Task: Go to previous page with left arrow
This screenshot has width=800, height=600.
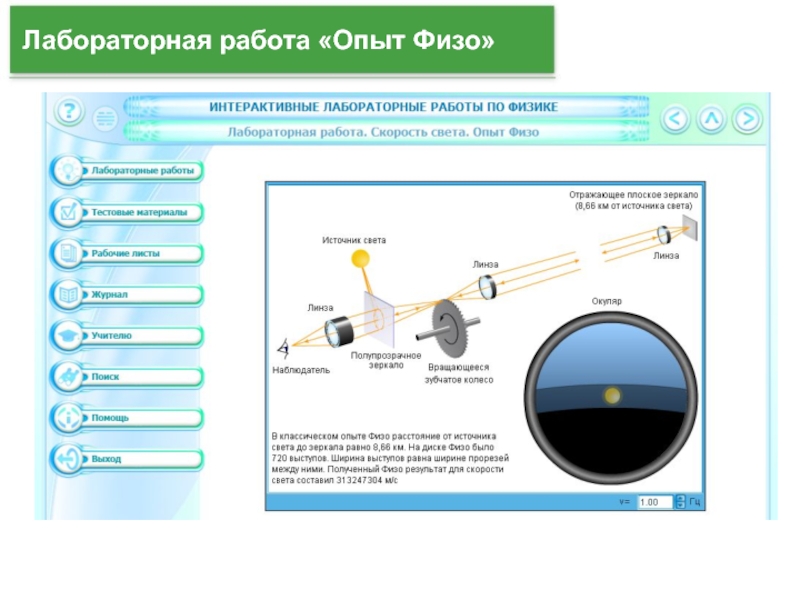Action: click(x=675, y=119)
